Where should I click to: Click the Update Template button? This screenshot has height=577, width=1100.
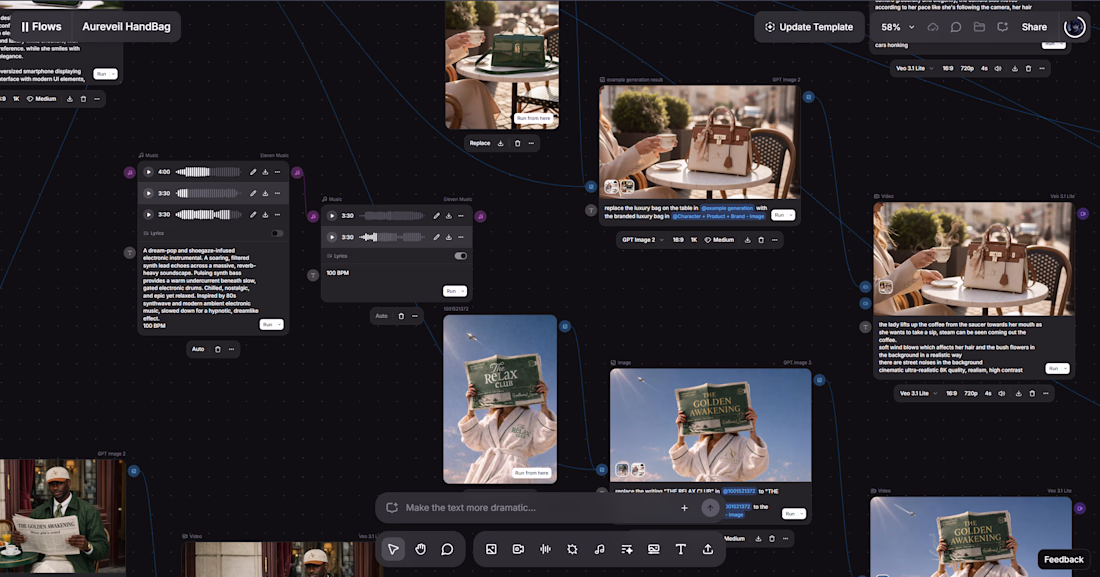click(x=809, y=27)
